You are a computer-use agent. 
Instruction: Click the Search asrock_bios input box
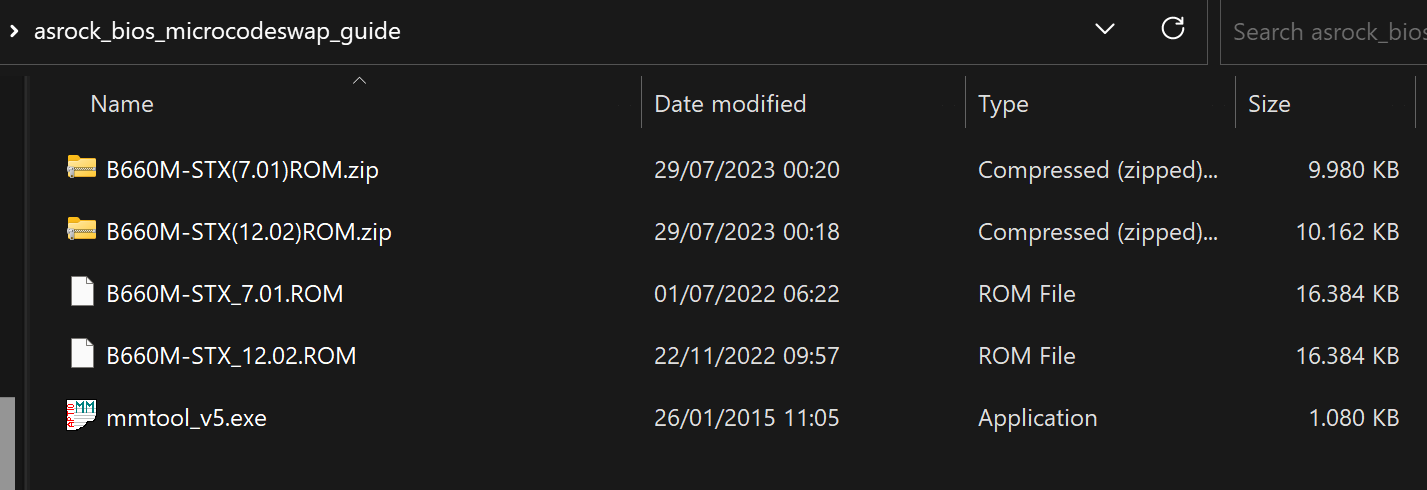1323,31
